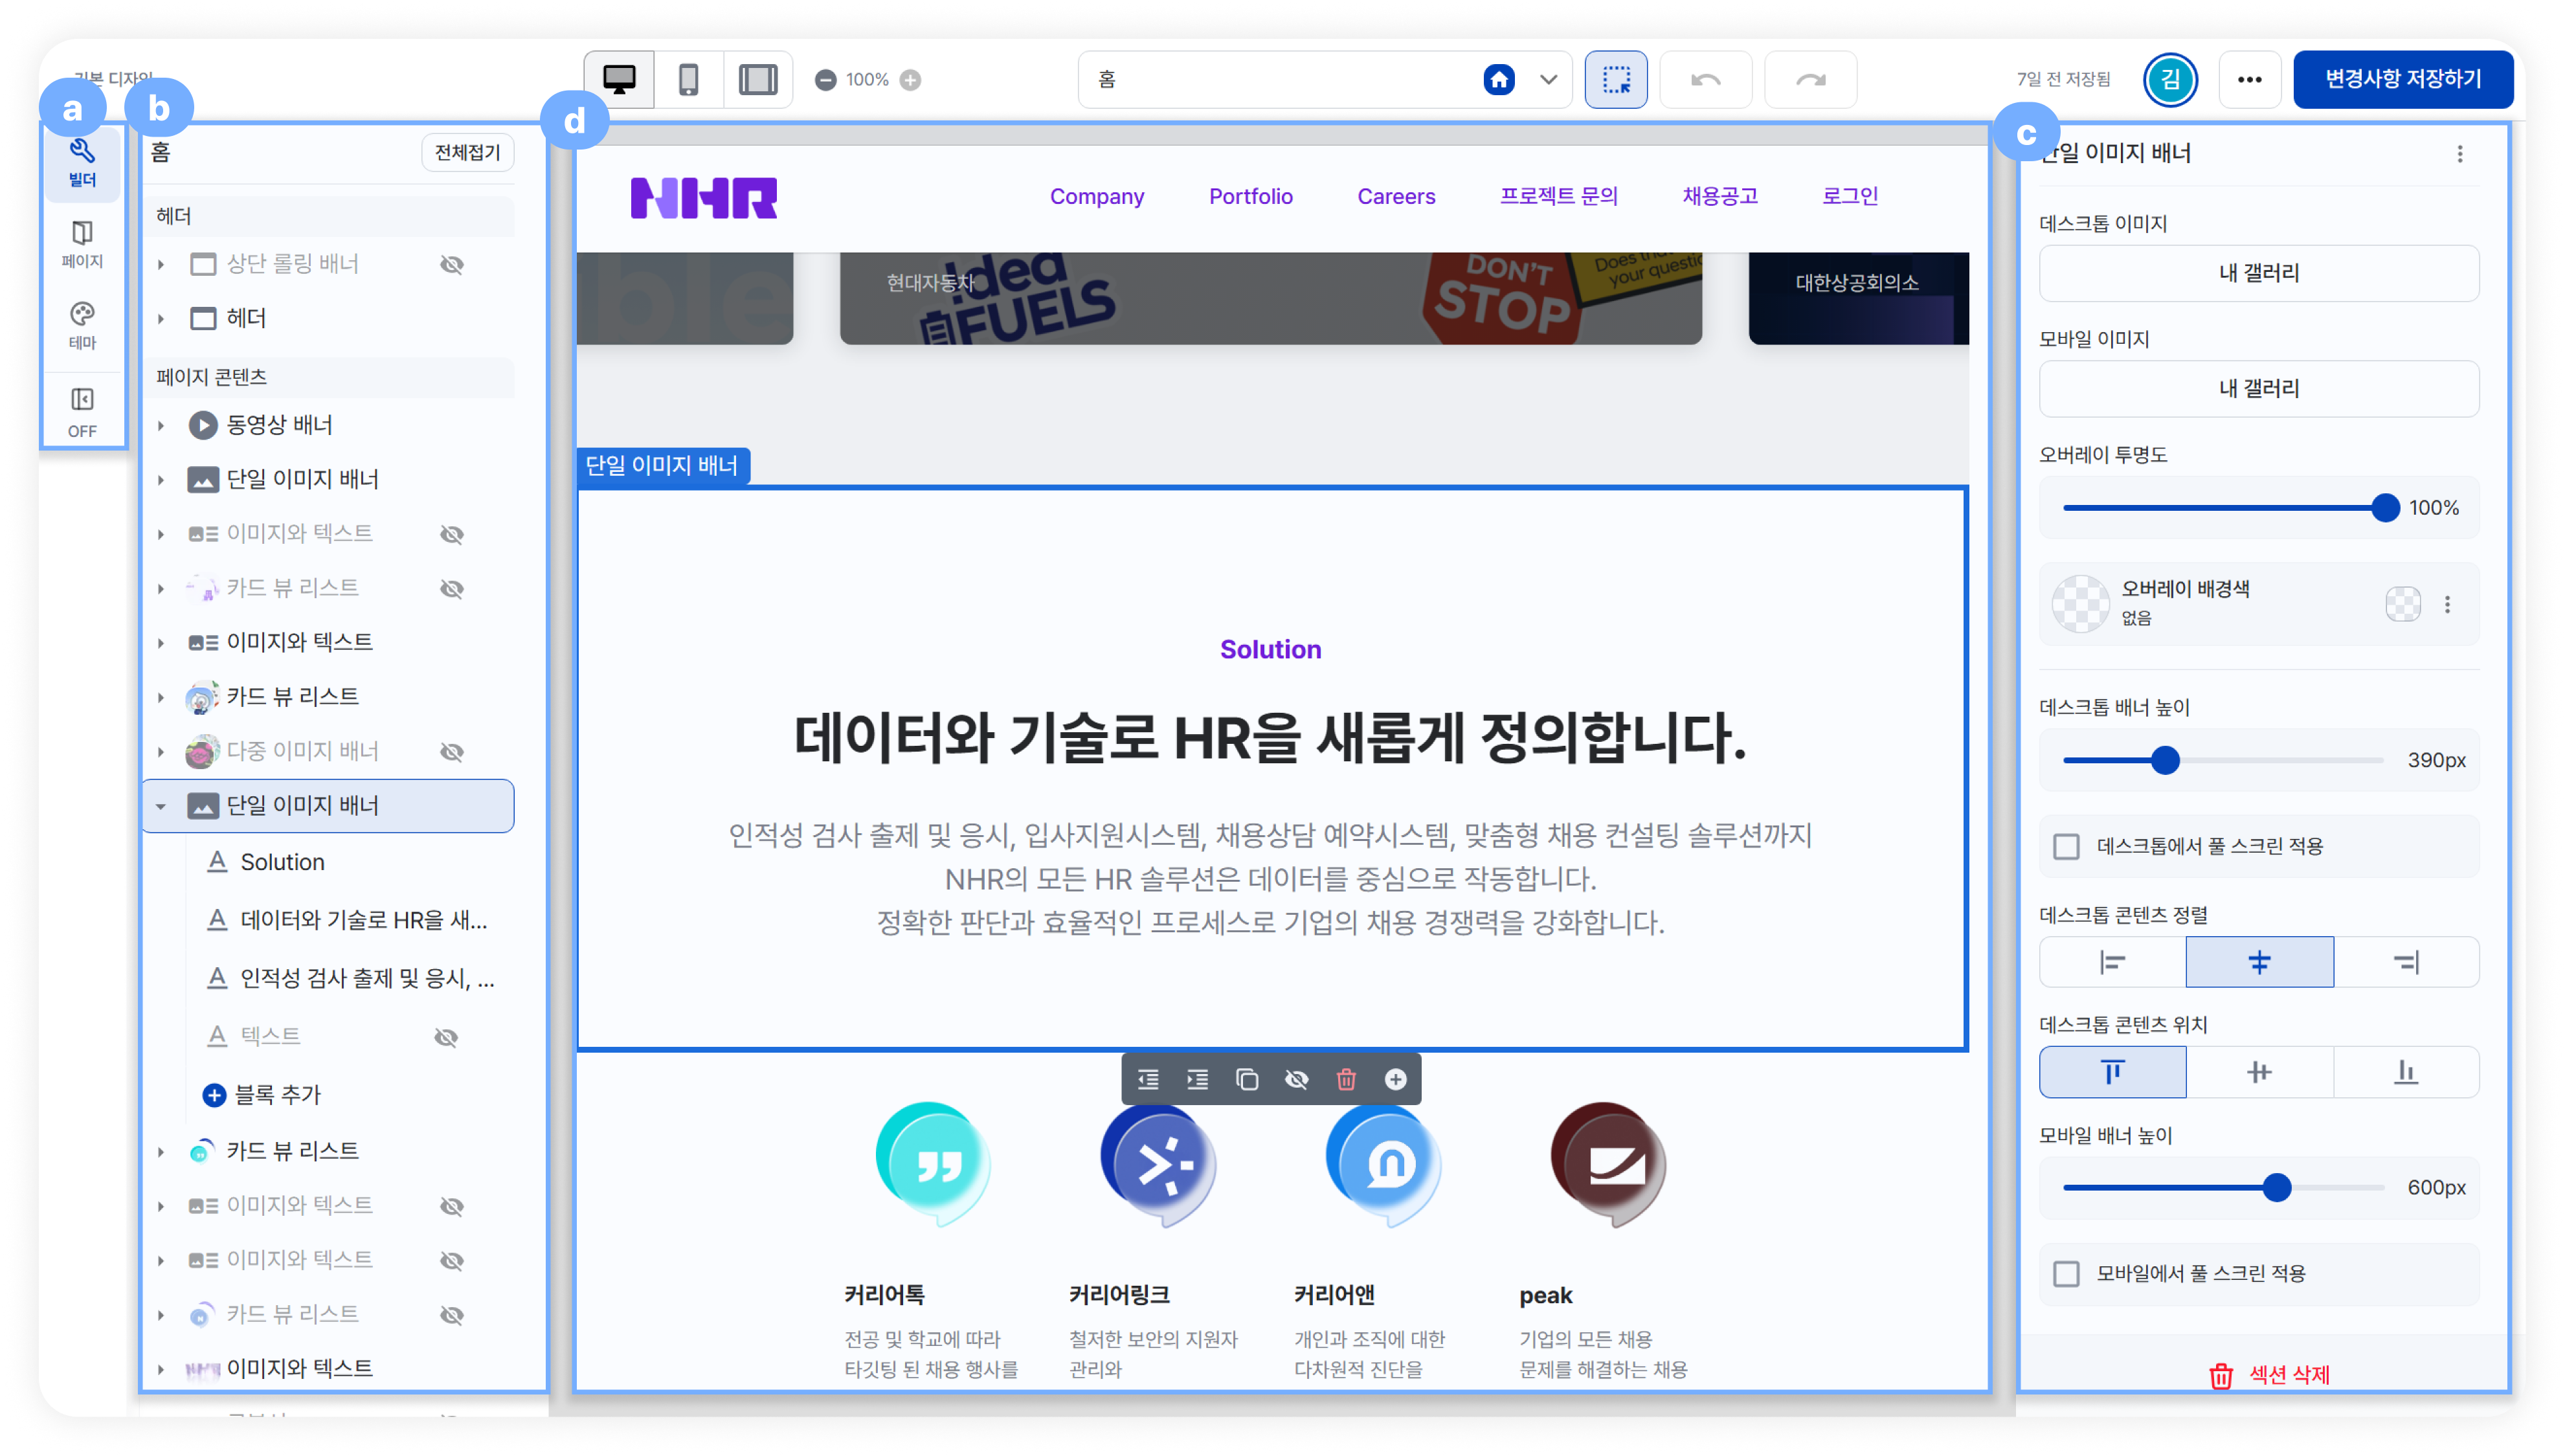This screenshot has width=2565, height=1456.
Task: Open the 테마 palette panel
Action: pos(82,325)
